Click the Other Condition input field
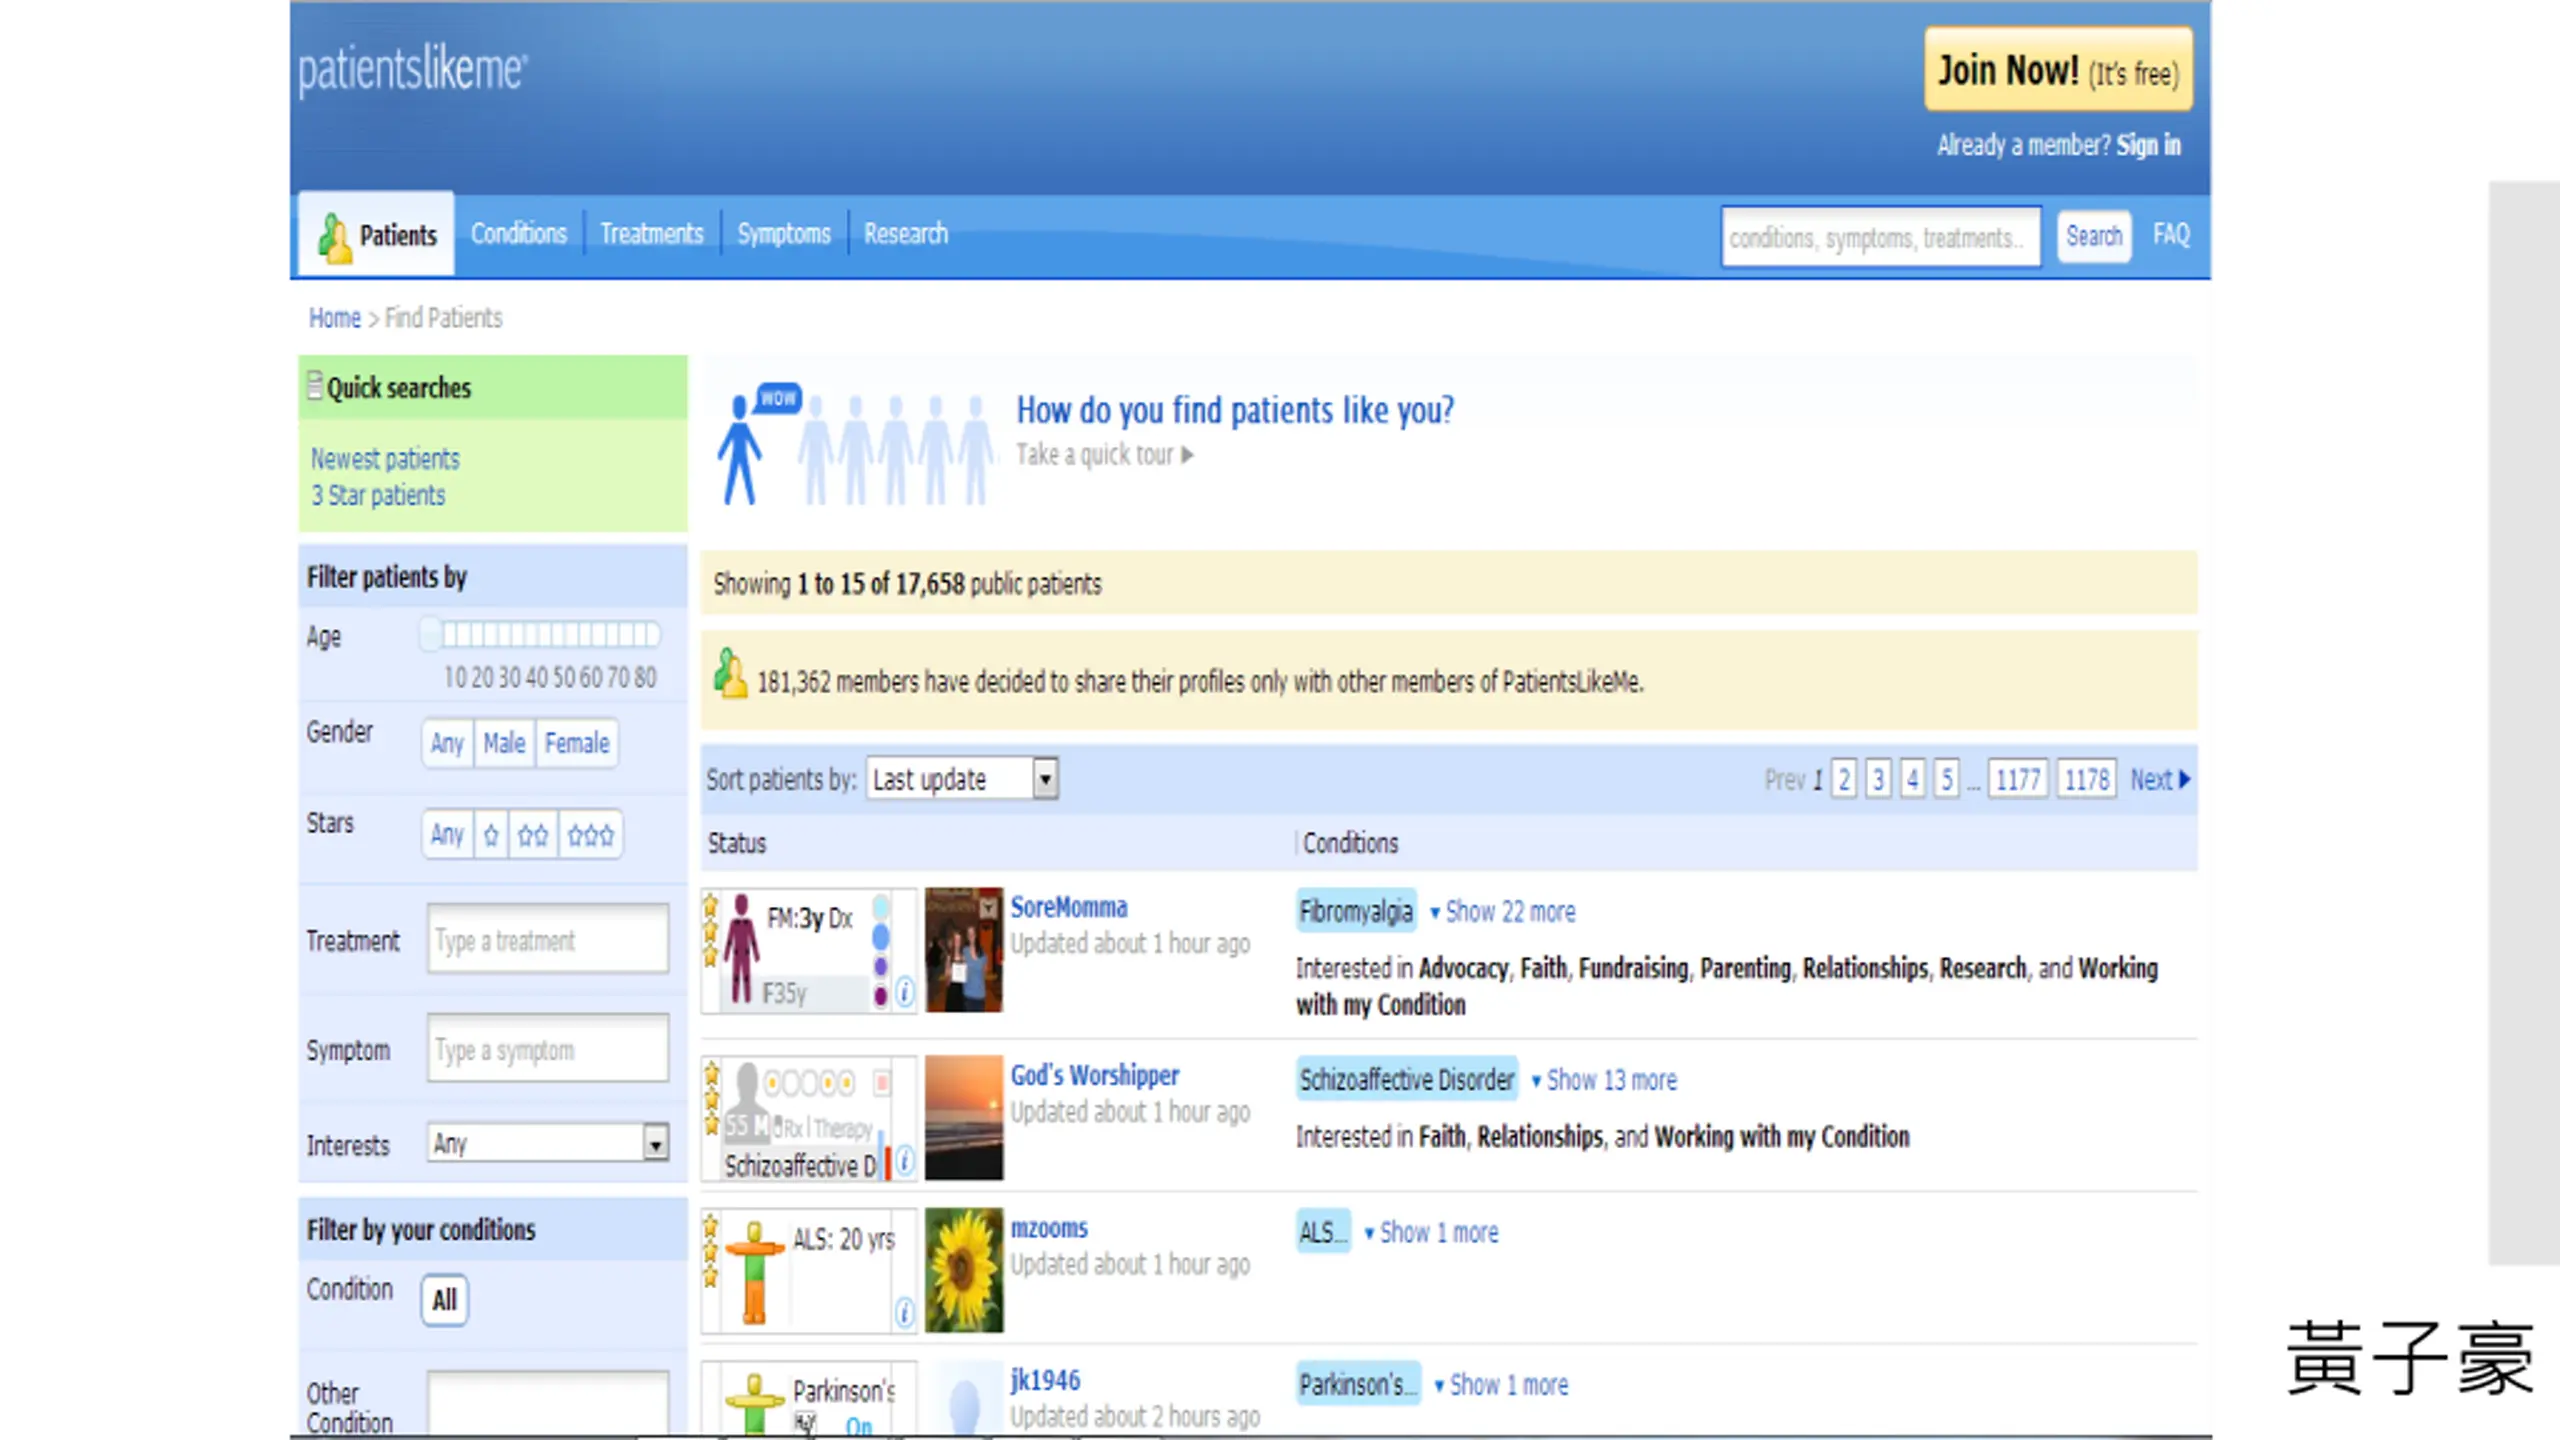The image size is (2560, 1440). click(x=548, y=1402)
